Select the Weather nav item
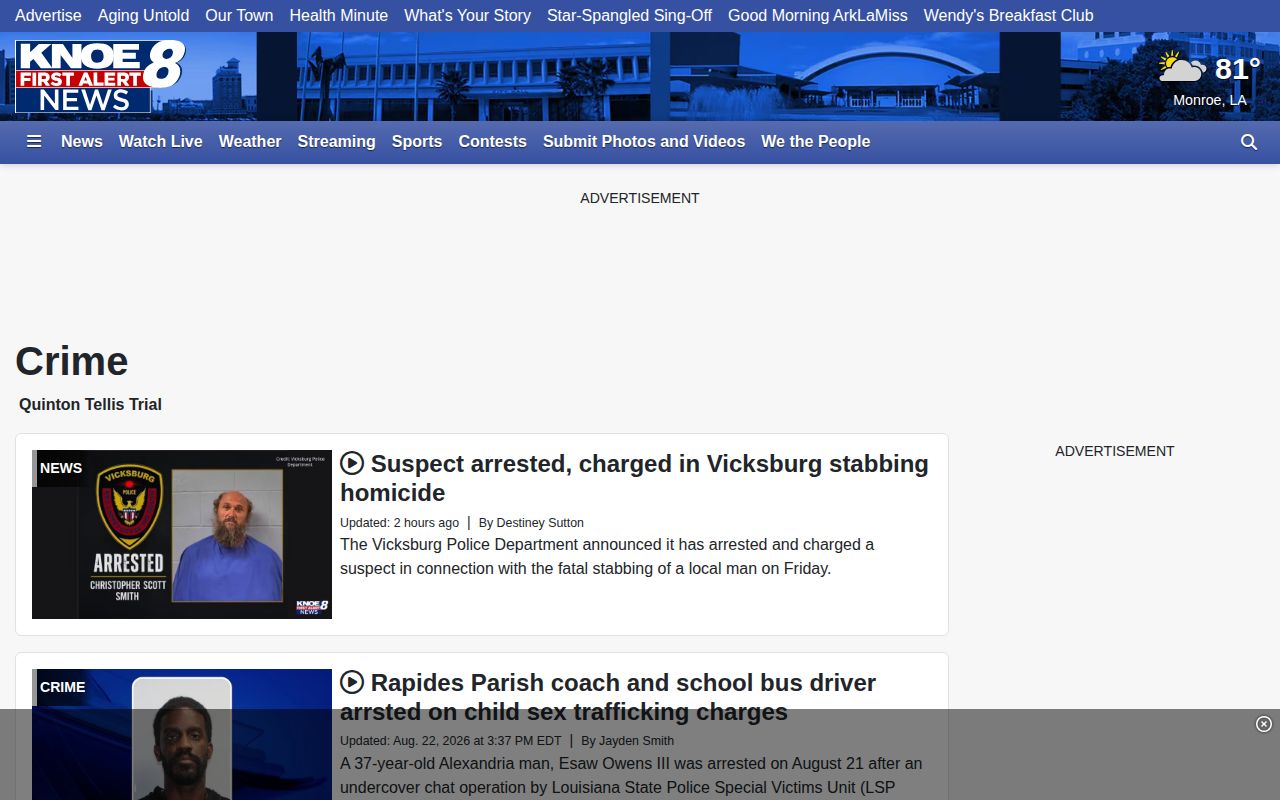 tap(250, 142)
